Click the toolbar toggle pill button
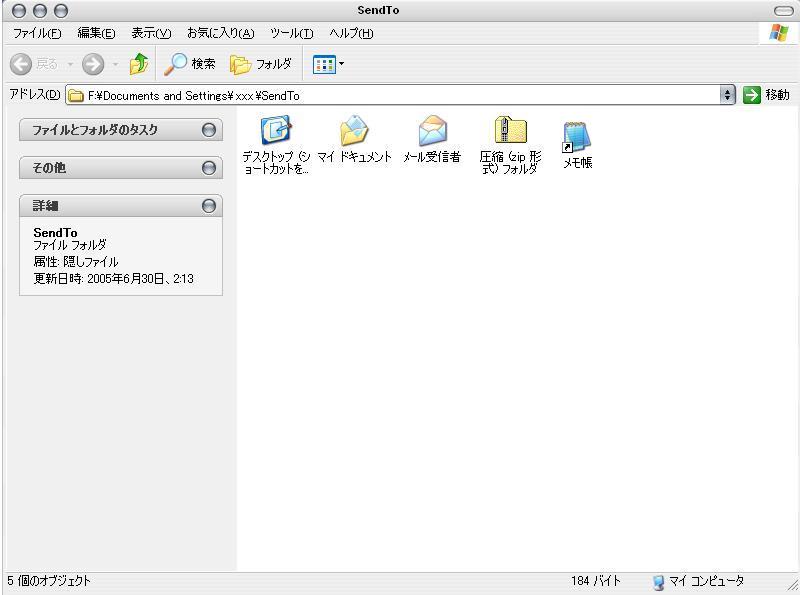 click(x=783, y=11)
